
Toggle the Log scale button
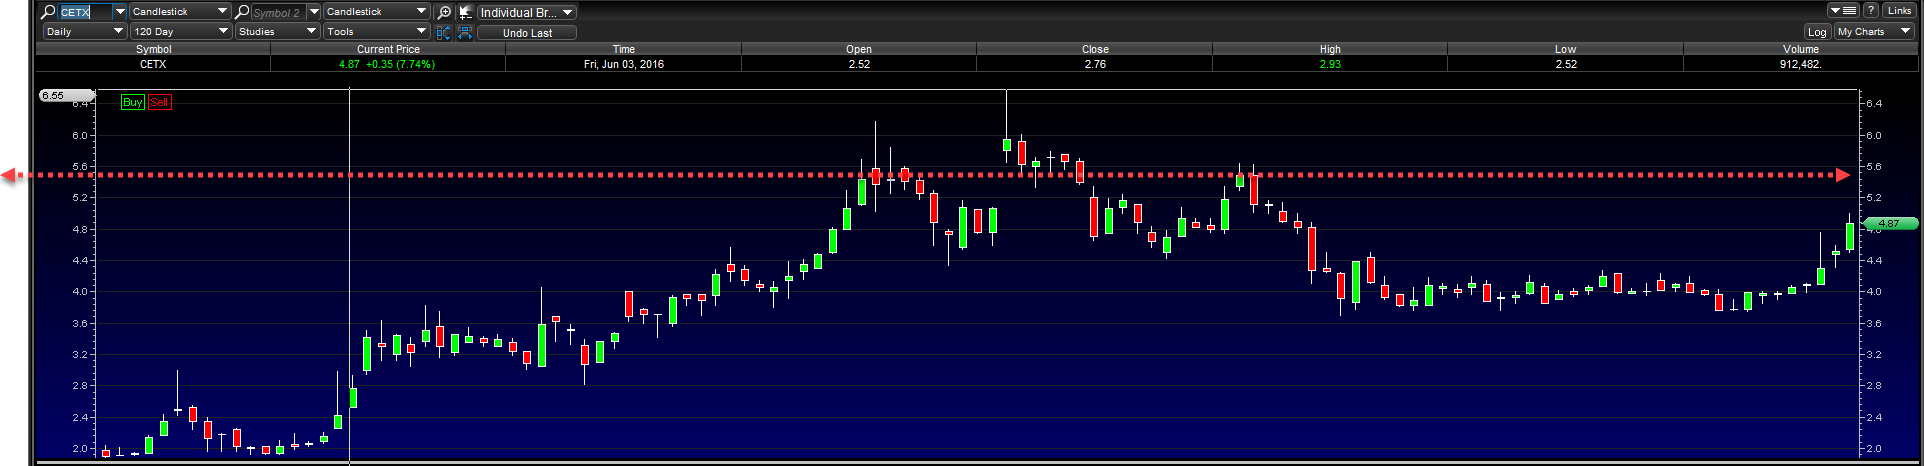[x=1817, y=32]
